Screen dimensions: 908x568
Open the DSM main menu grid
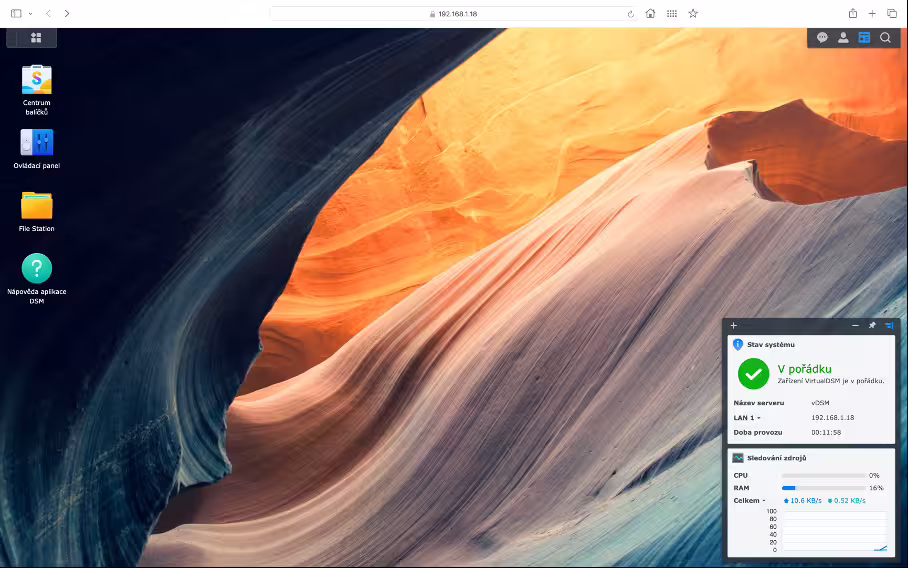(x=36, y=38)
